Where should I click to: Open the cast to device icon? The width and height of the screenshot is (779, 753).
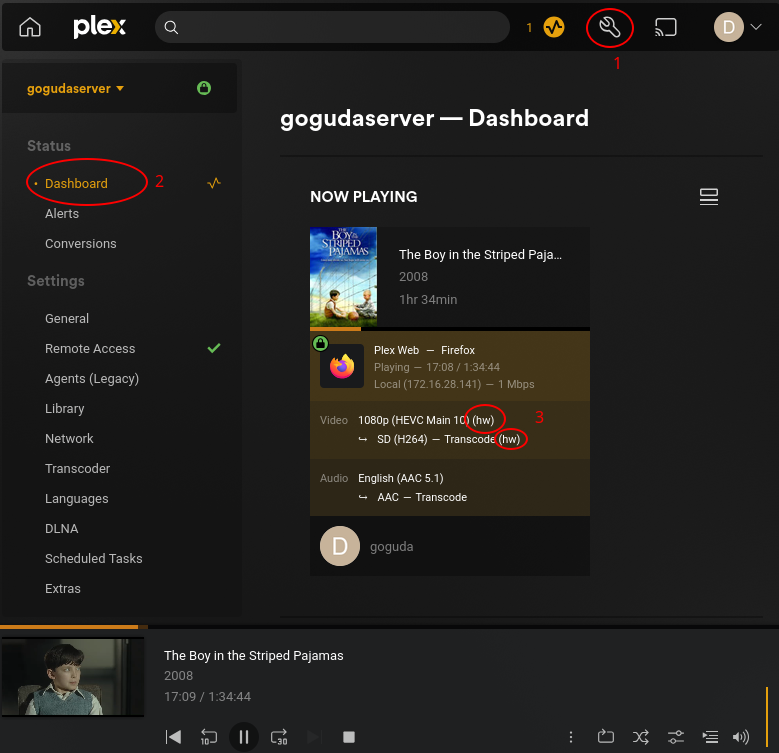[666, 27]
